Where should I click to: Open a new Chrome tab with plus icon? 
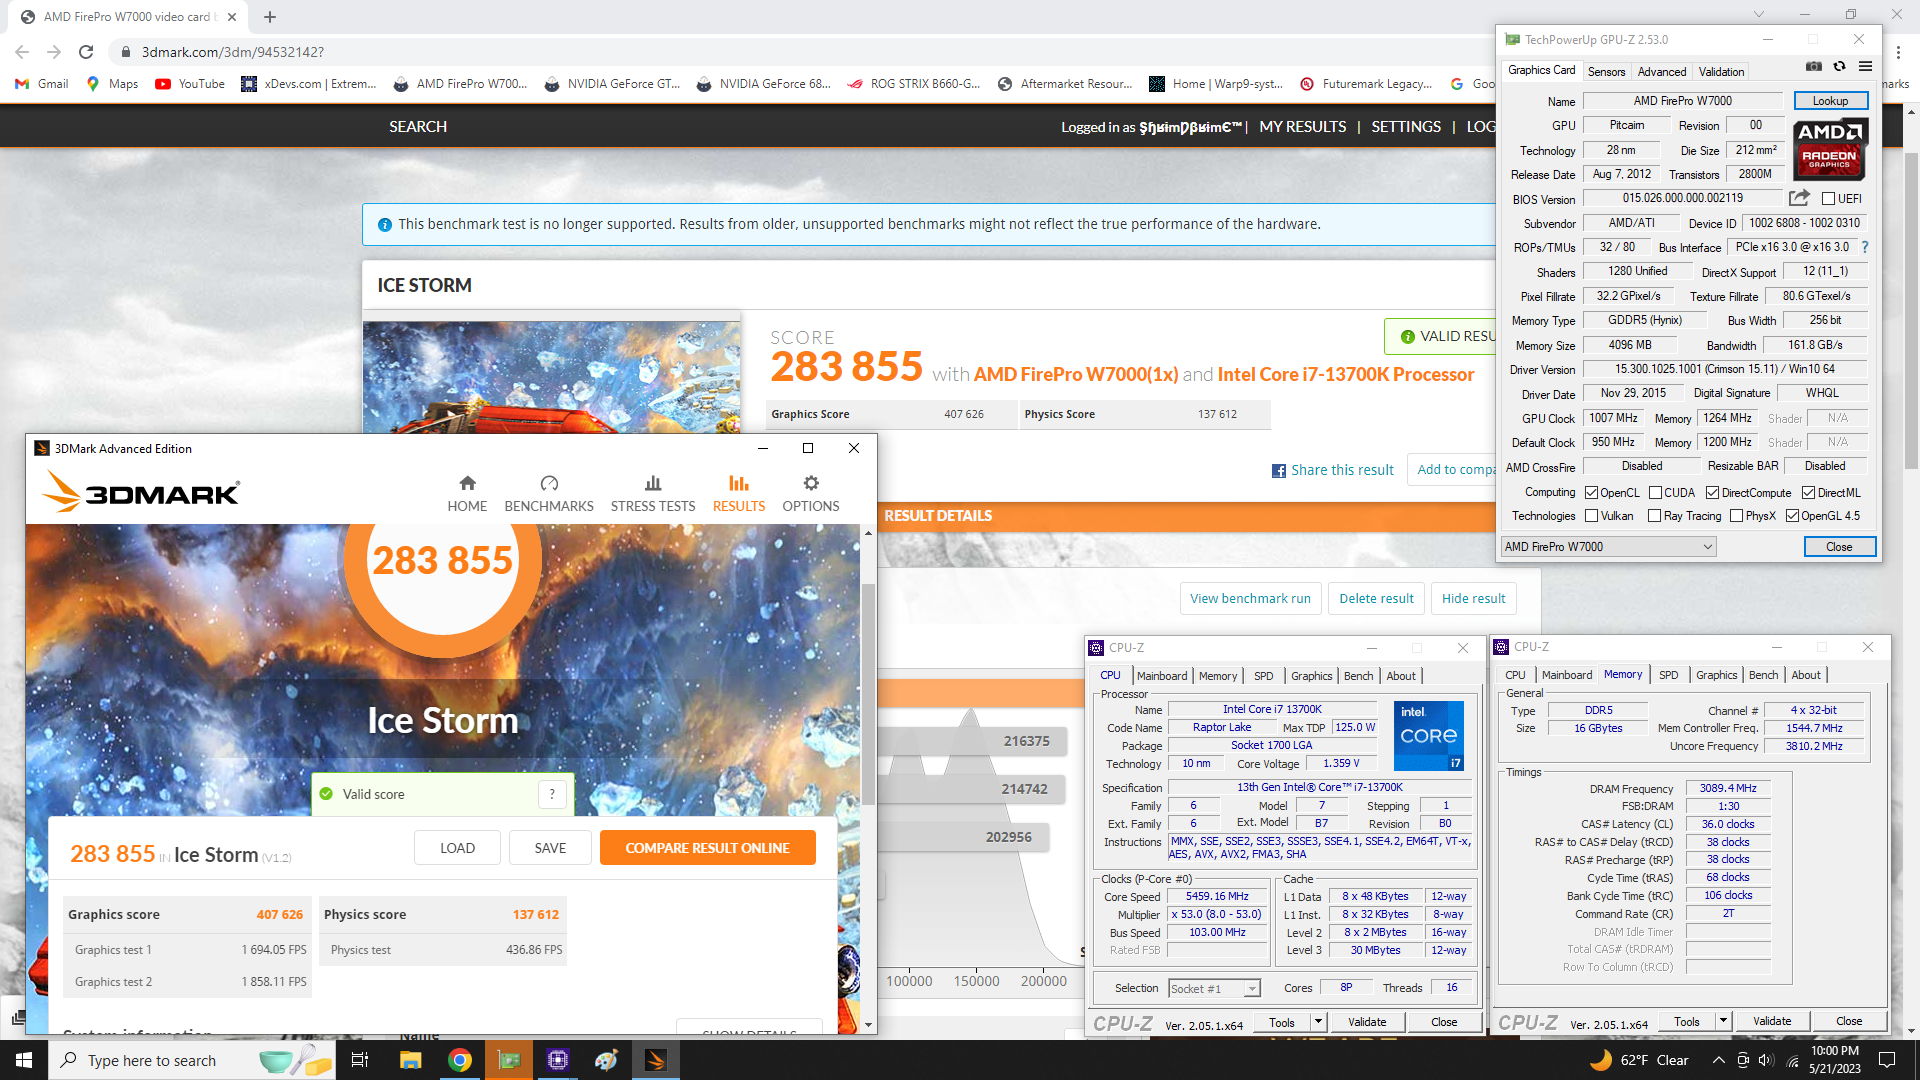pos(270,17)
